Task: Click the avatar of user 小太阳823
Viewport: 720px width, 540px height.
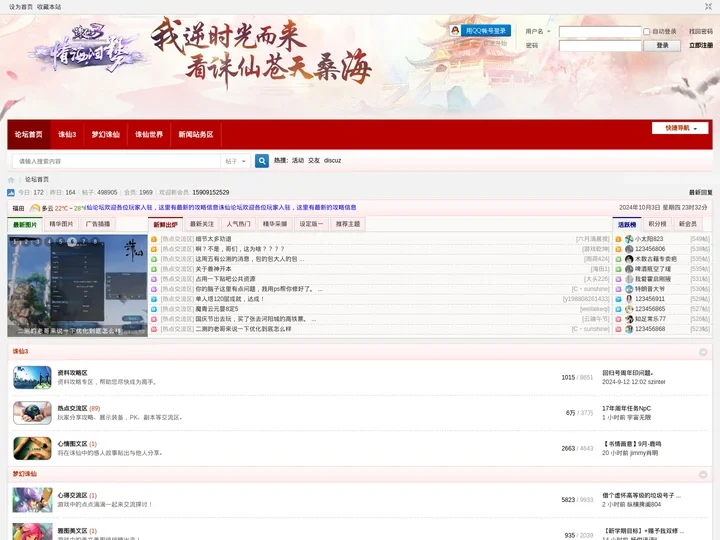Action: click(x=629, y=239)
